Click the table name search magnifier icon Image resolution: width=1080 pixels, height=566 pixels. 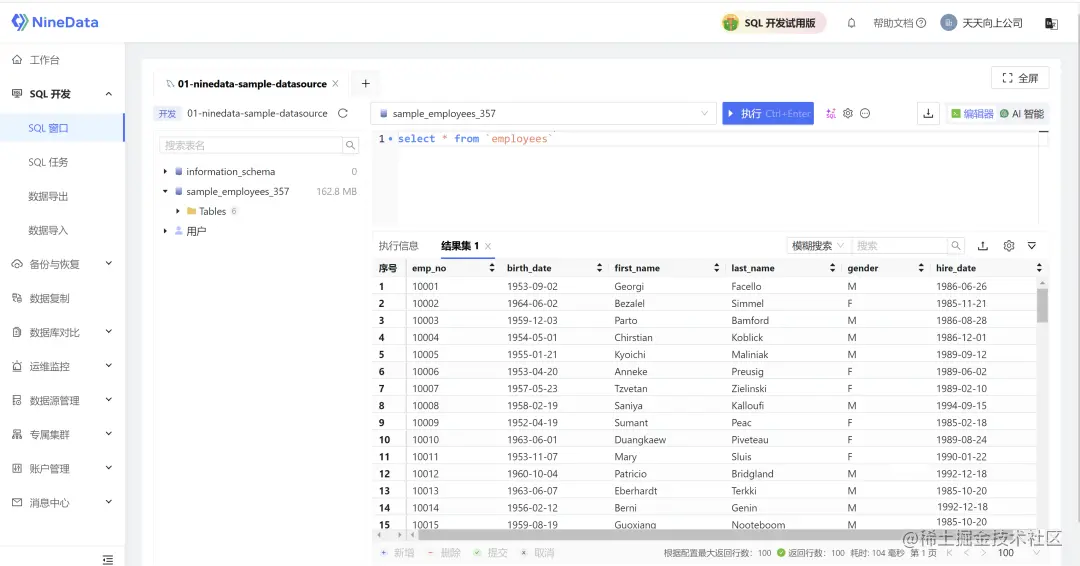pos(351,145)
